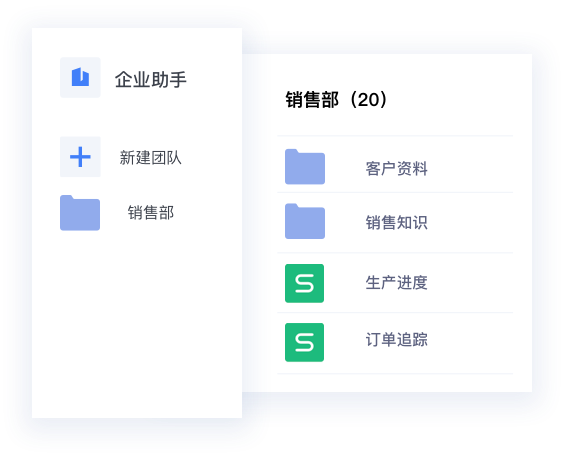The height and width of the screenshot is (458, 564).
Task: Select the 企业助手 title text
Action: 151,80
